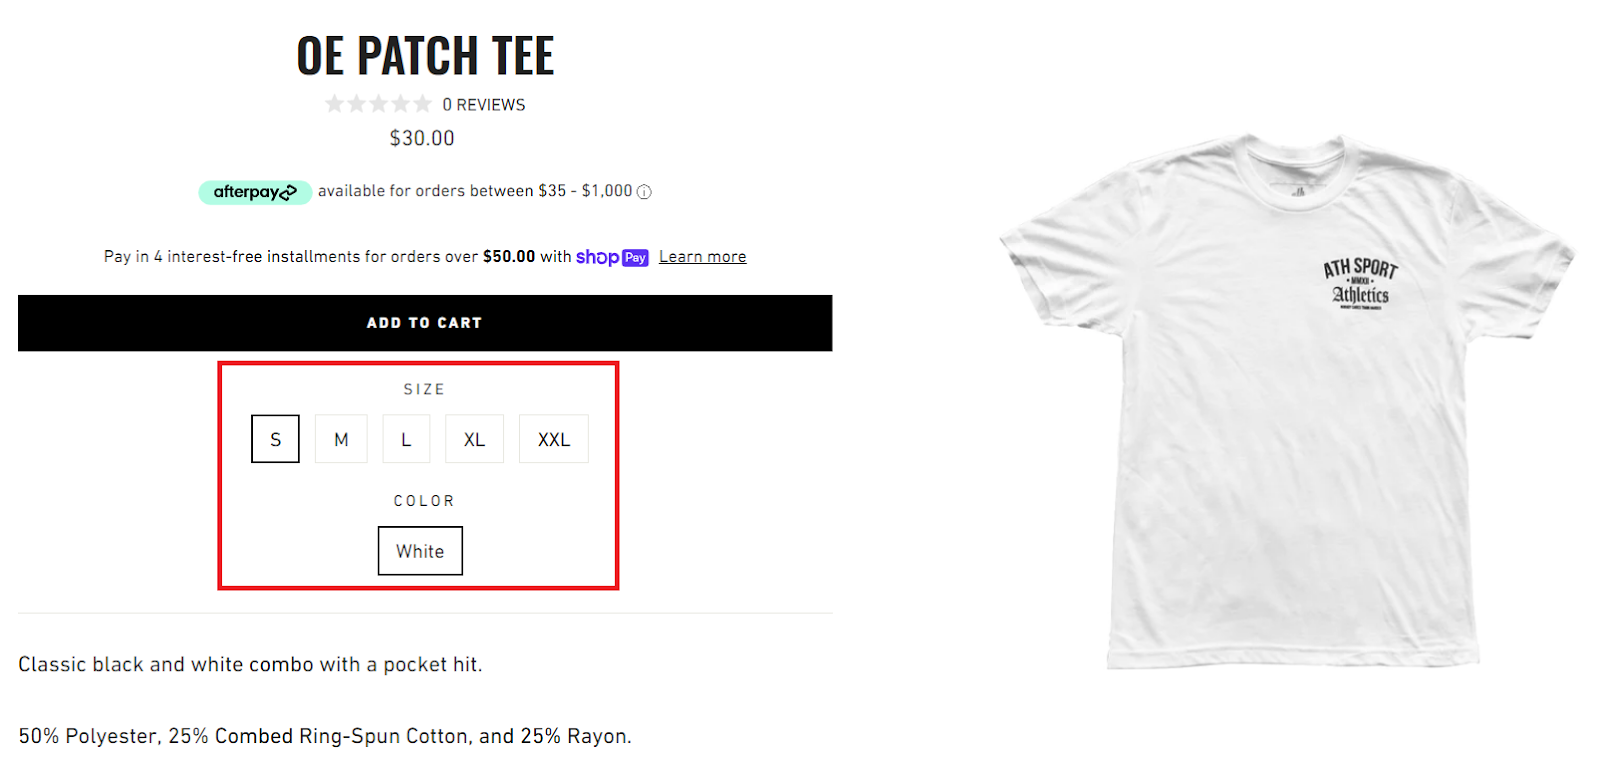The image size is (1600, 764).
Task: Select size M
Action: (341, 439)
